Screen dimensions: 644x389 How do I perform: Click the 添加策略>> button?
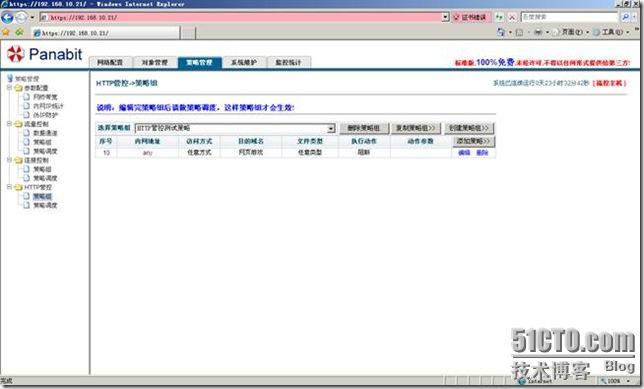pyautogui.click(x=474, y=141)
